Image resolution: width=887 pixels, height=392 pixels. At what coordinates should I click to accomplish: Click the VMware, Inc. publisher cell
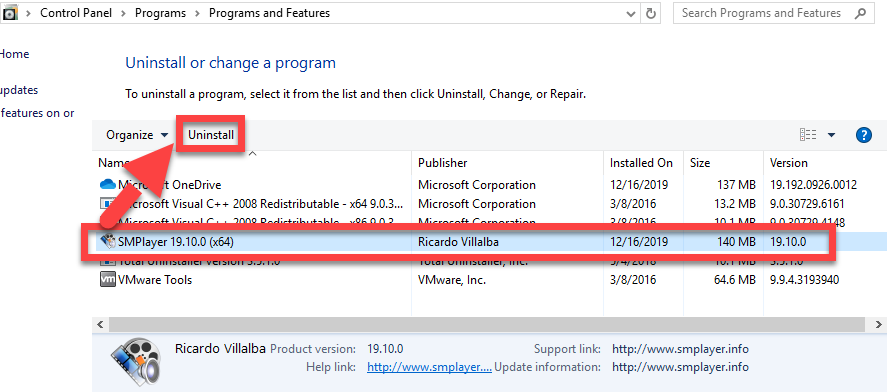click(451, 279)
